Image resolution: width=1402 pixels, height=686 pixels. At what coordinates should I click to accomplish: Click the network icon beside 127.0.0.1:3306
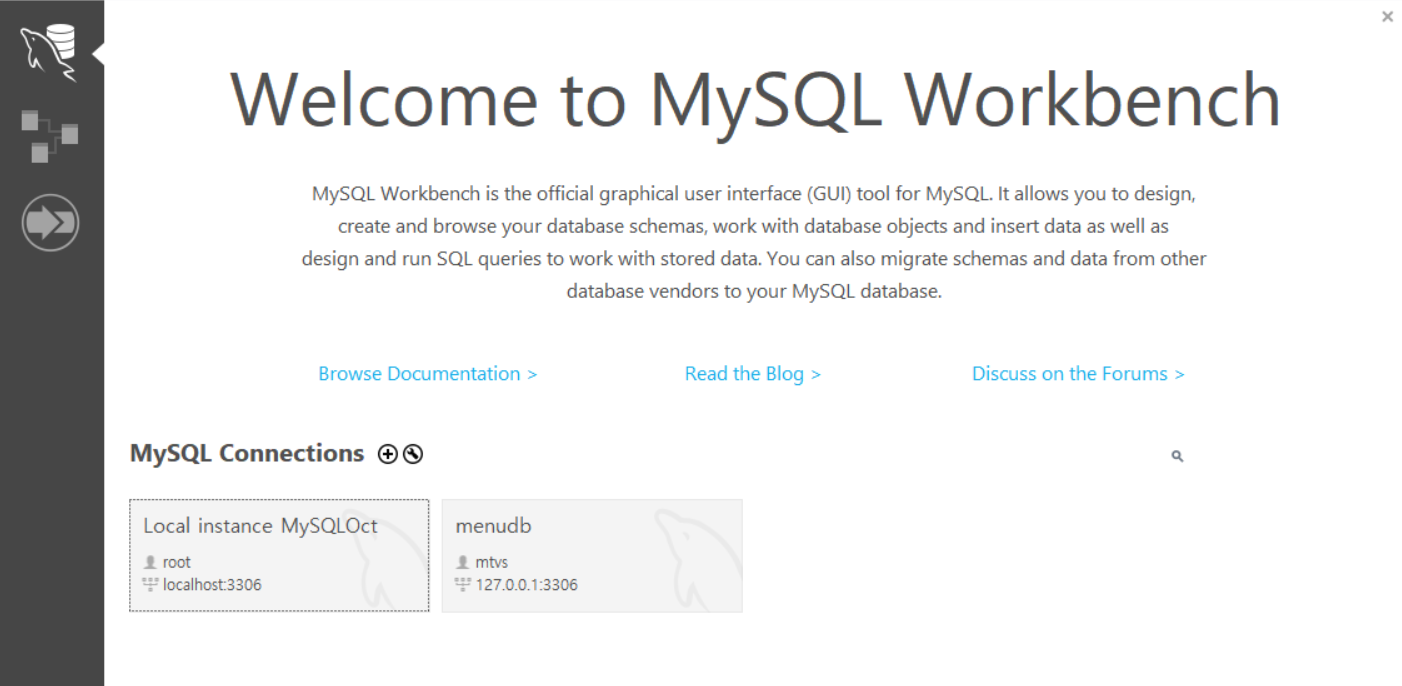(x=463, y=584)
